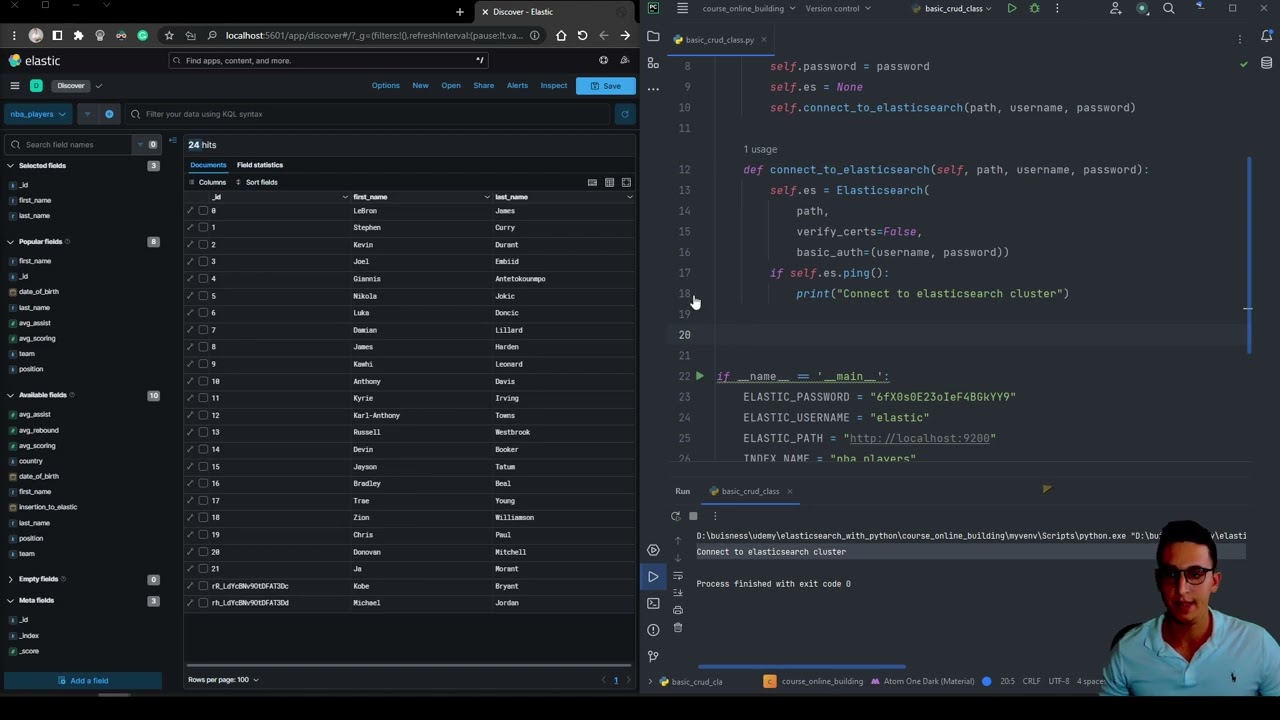Click Find apps, content, and more search box
This screenshot has height=720, width=1280.
click(x=330, y=61)
